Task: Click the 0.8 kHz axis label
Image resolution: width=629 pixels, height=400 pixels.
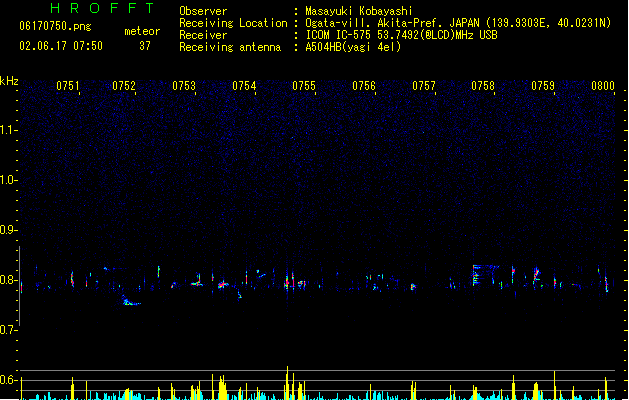Action: pos(8,280)
